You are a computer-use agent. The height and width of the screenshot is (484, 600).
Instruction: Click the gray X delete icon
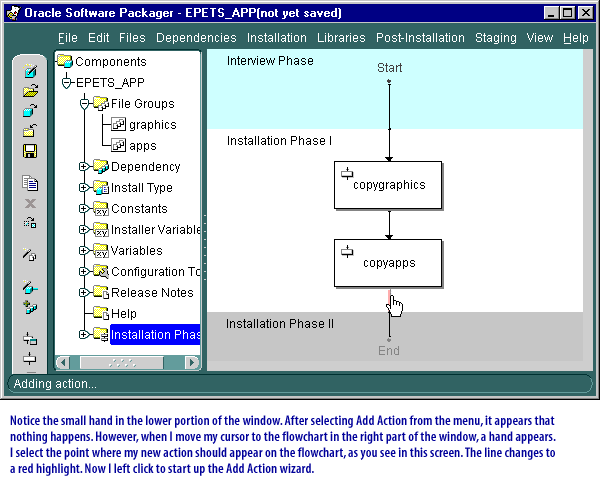tap(30, 204)
